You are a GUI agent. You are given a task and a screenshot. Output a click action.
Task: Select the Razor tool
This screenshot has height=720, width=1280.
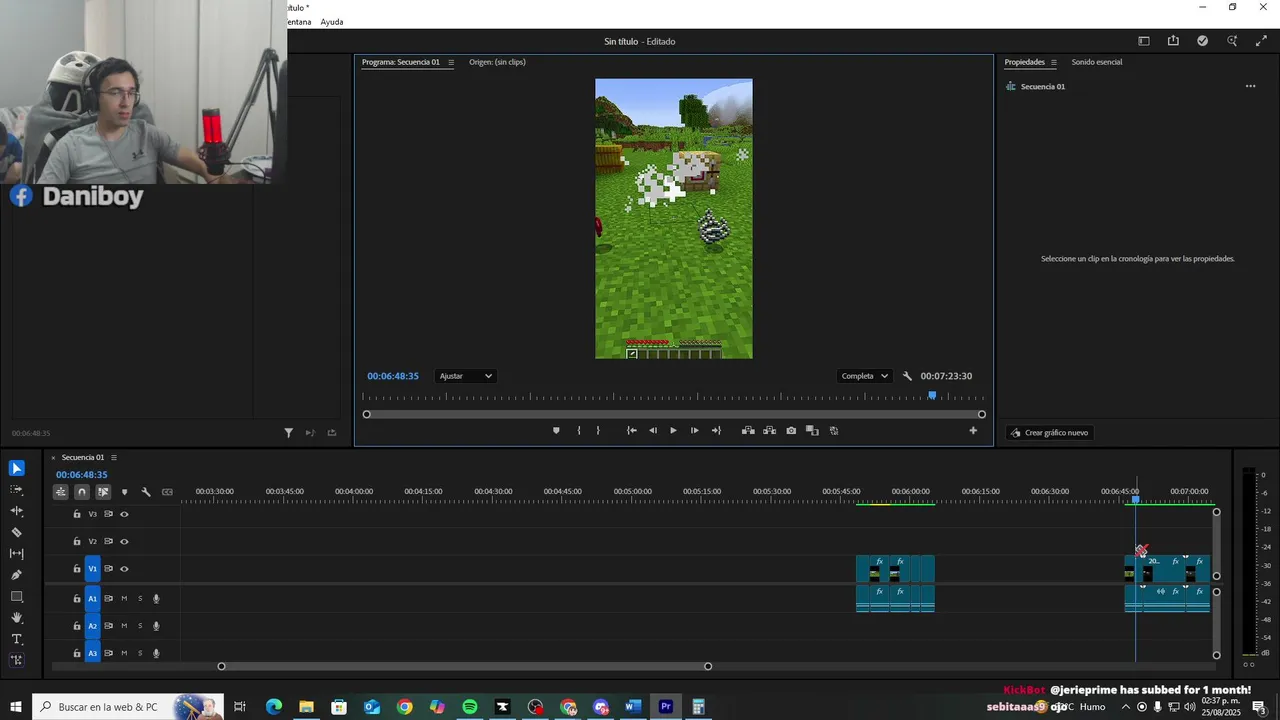(x=16, y=532)
